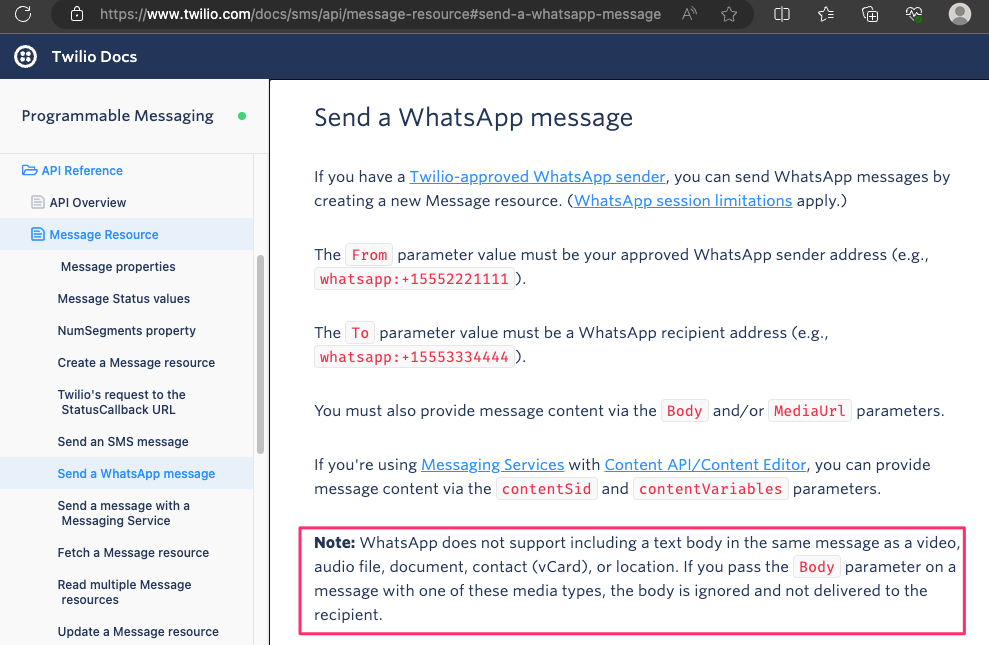Reload the page with the refresh icon
The width and height of the screenshot is (989, 645).
(23, 14)
